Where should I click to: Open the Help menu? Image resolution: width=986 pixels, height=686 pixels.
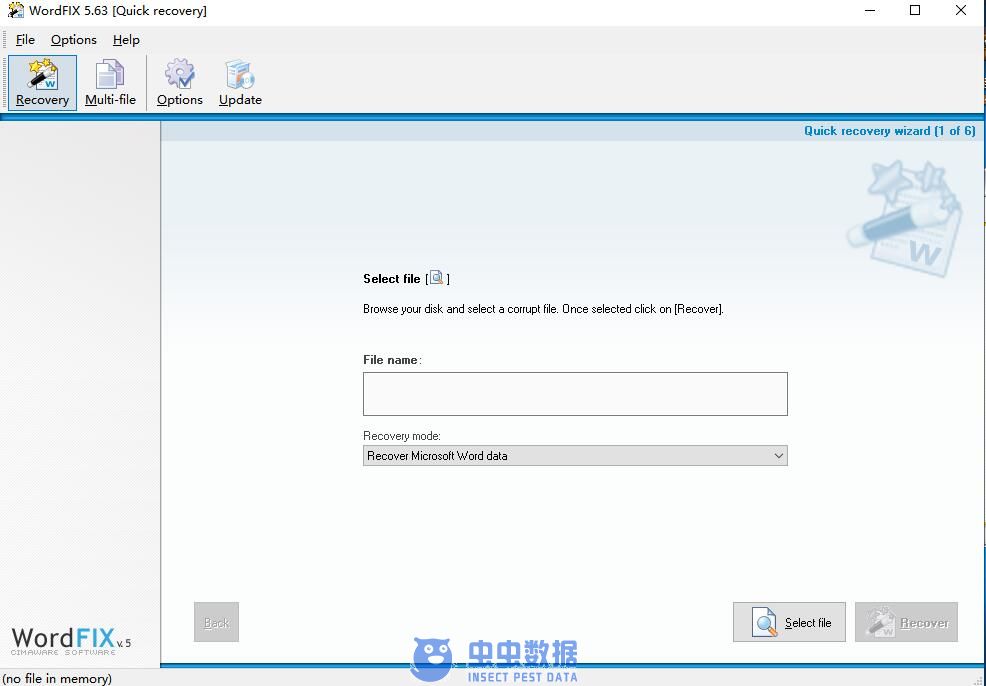coord(126,40)
